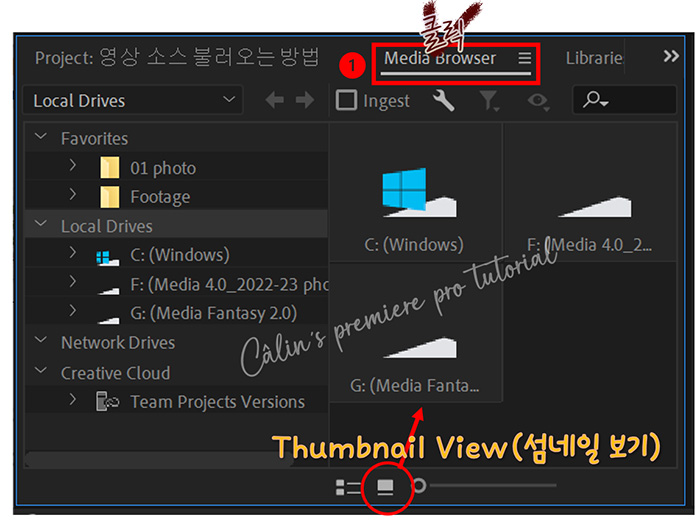This screenshot has width=700, height=521.
Task: Select the Footage folder icon
Action: 109,197
